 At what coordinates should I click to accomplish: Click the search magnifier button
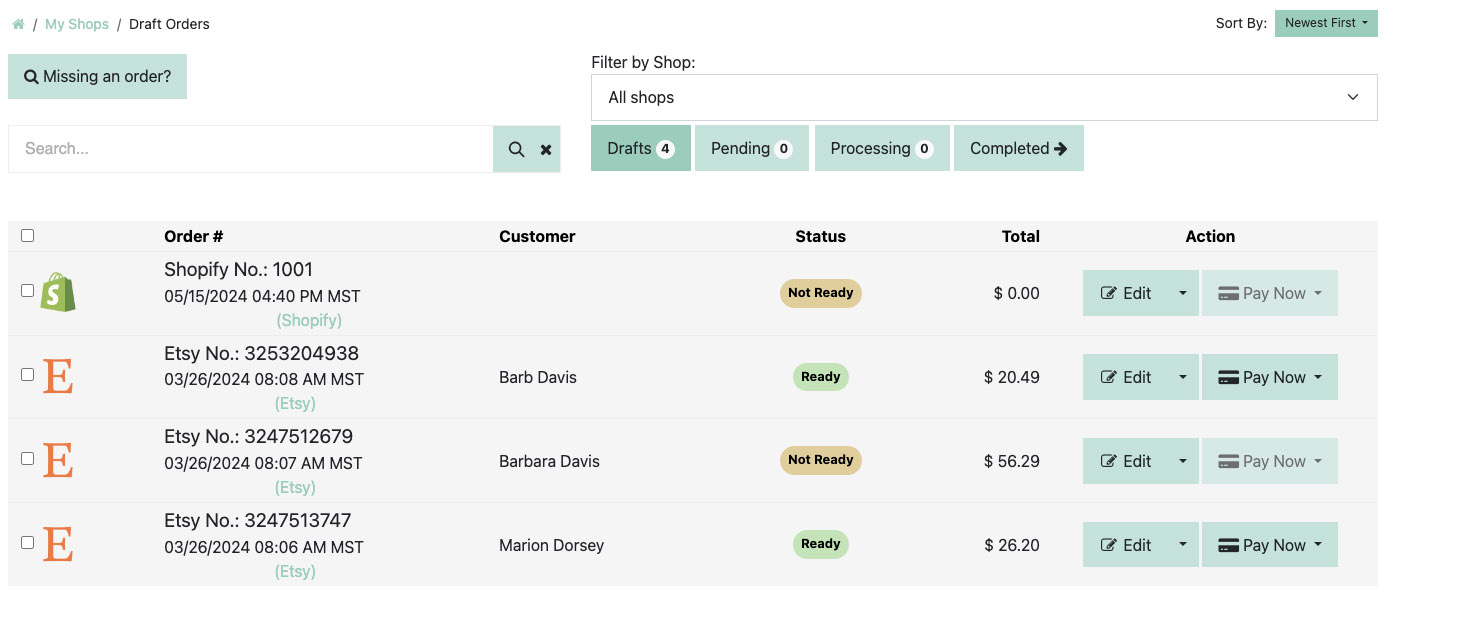coord(516,149)
